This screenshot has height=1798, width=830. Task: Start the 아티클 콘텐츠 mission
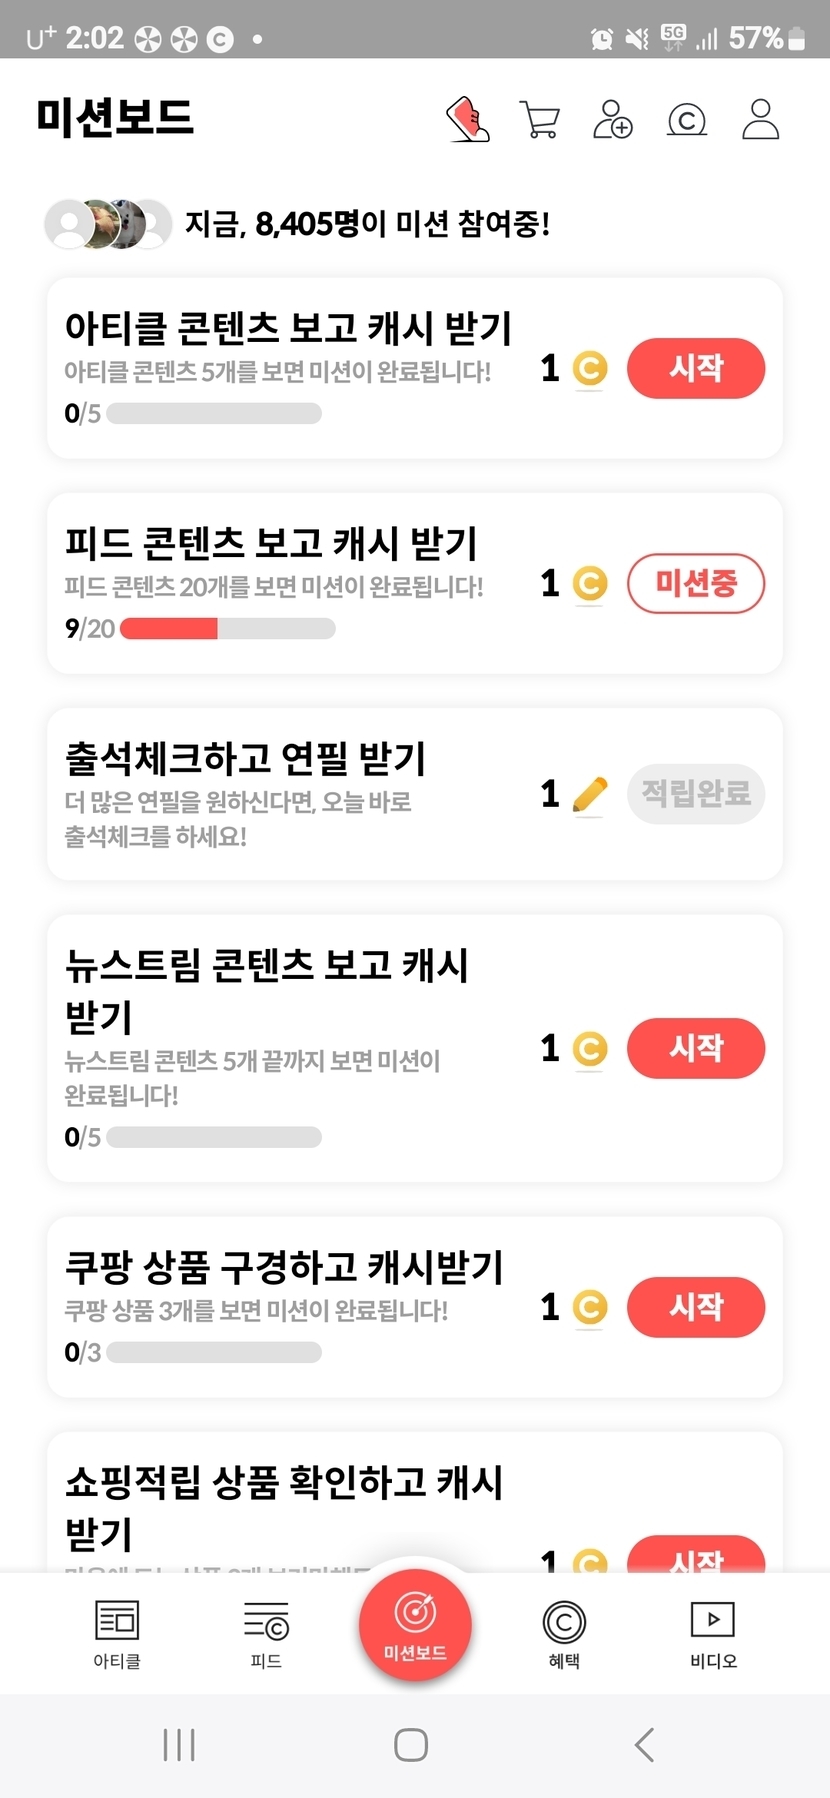pyautogui.click(x=696, y=368)
